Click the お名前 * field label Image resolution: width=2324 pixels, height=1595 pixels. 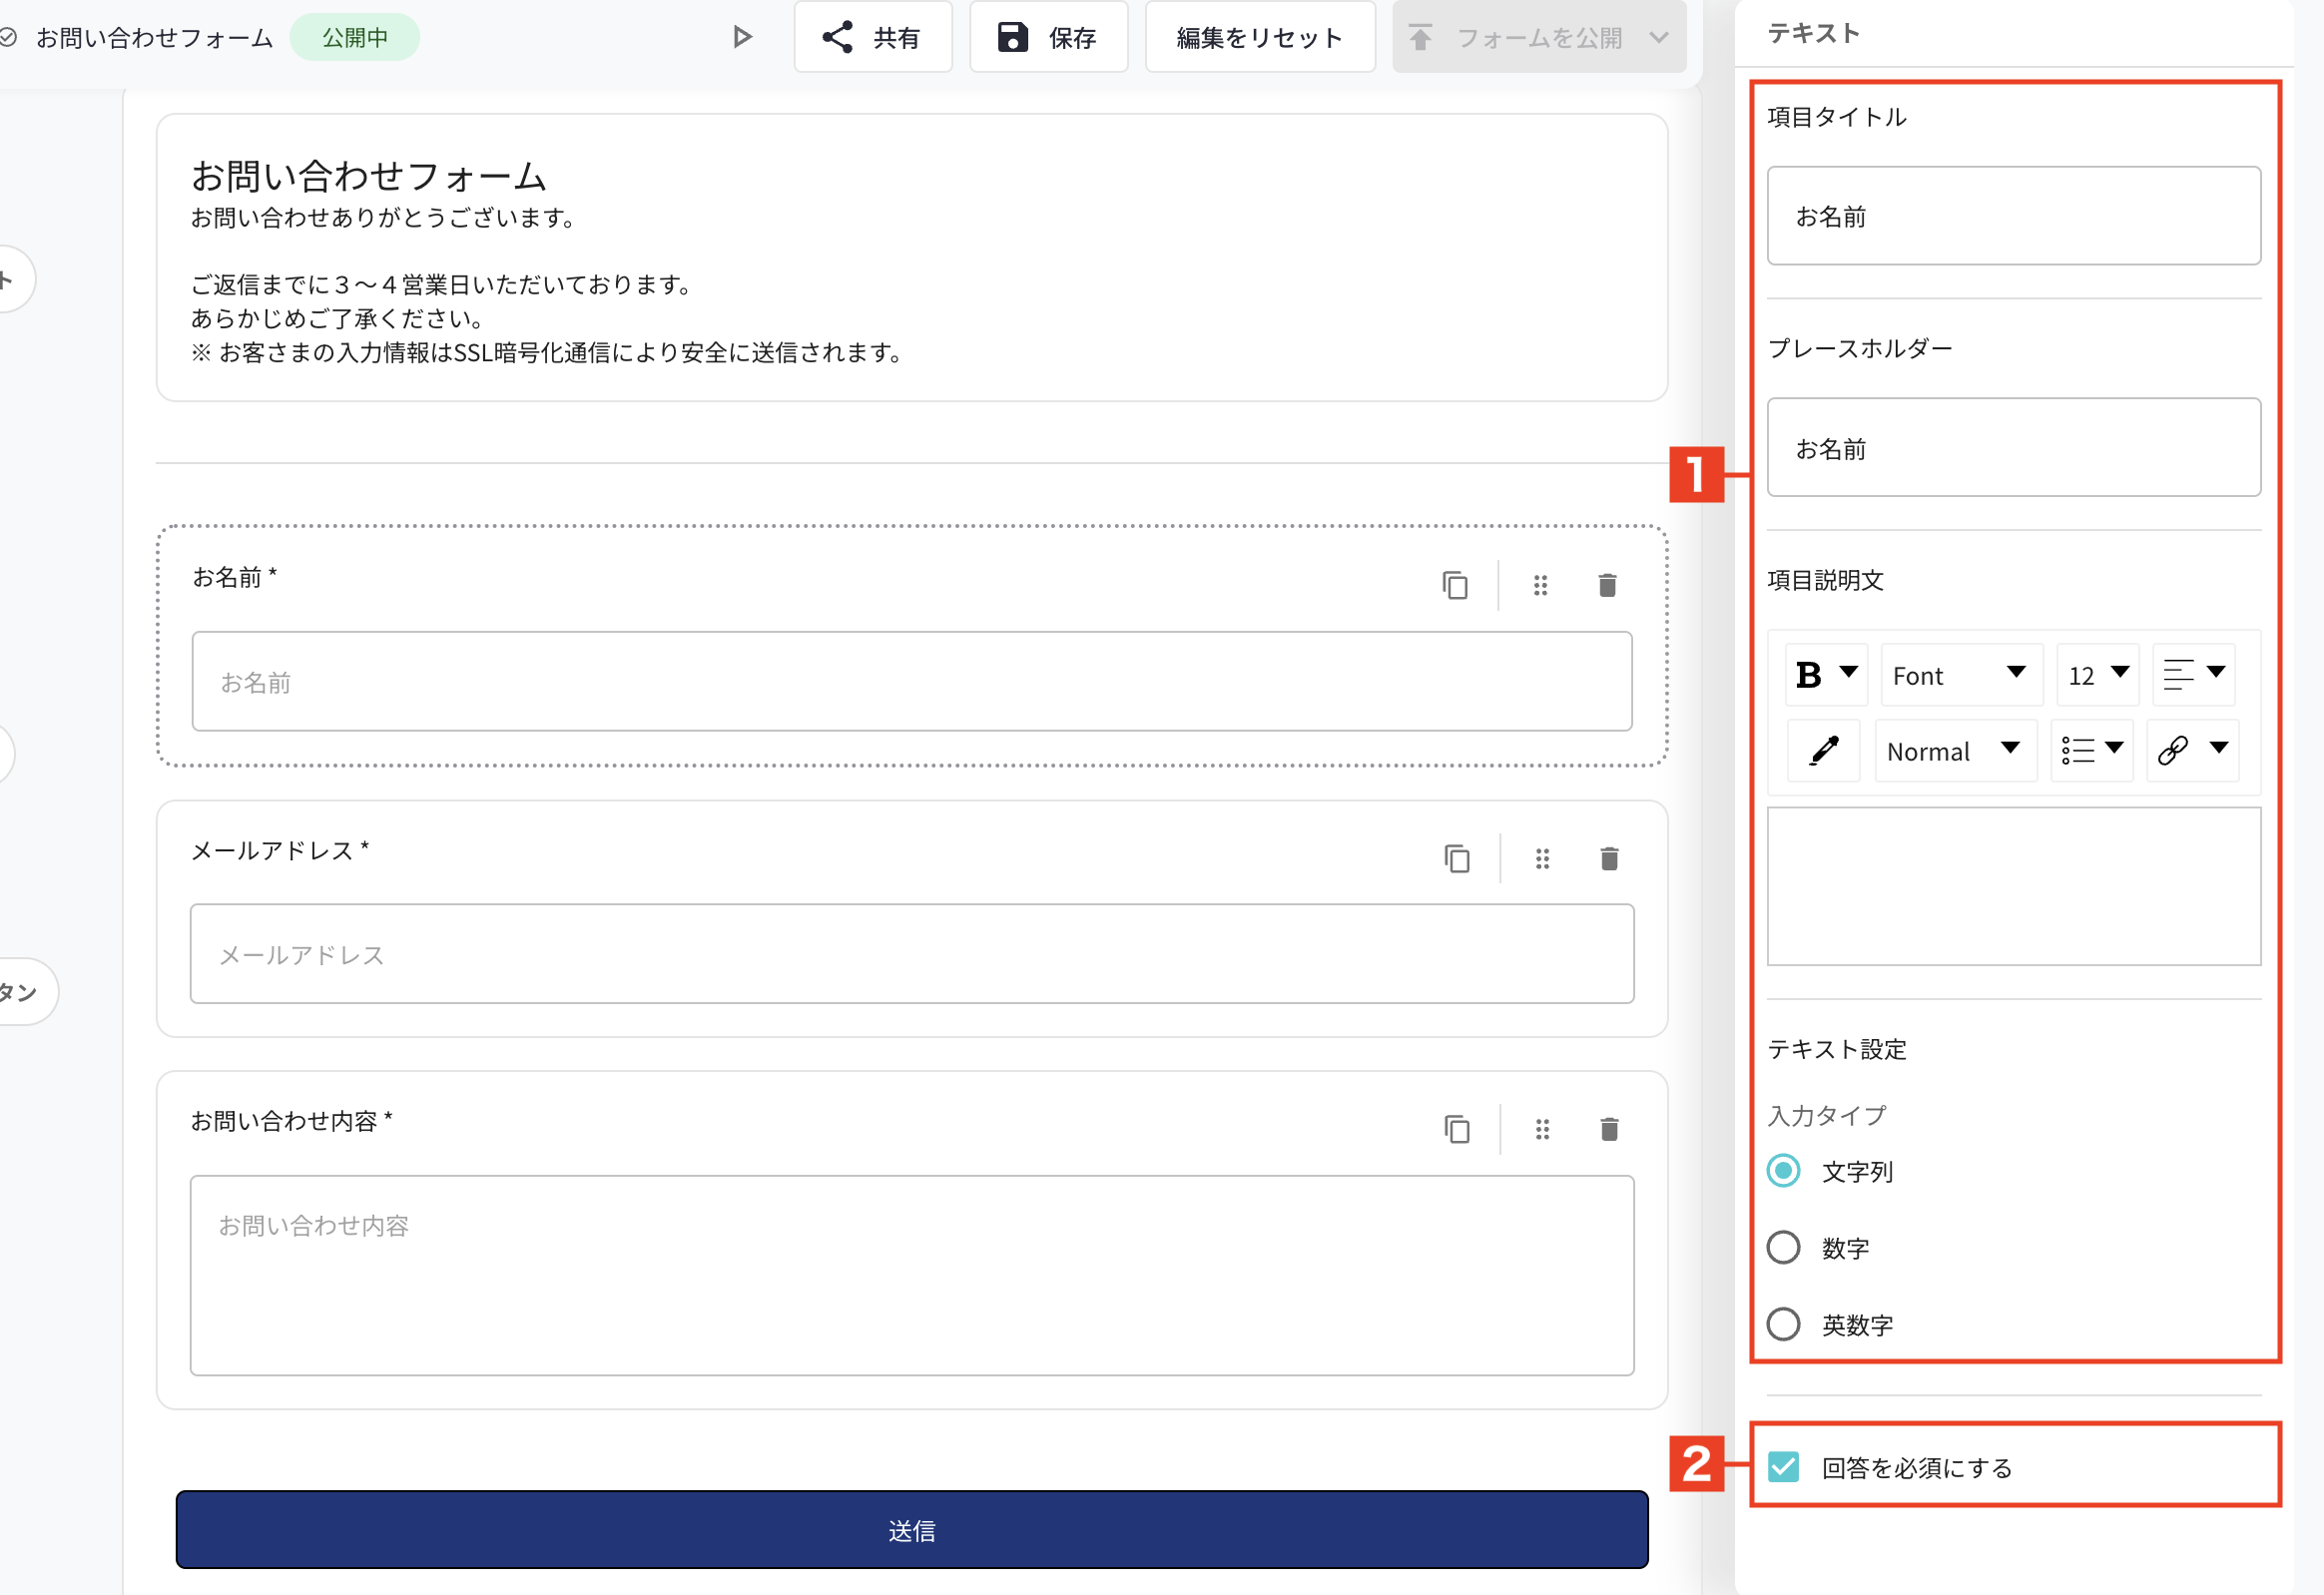[234, 577]
